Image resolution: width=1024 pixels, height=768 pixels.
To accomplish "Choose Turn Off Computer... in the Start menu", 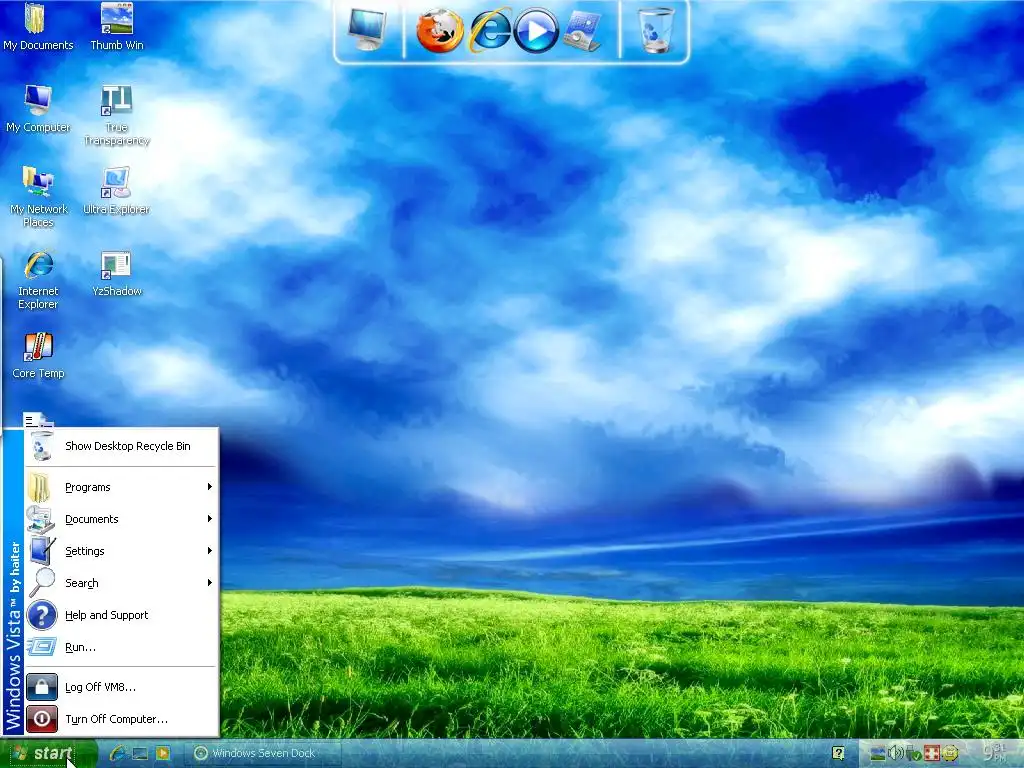I will pyautogui.click(x=120, y=719).
